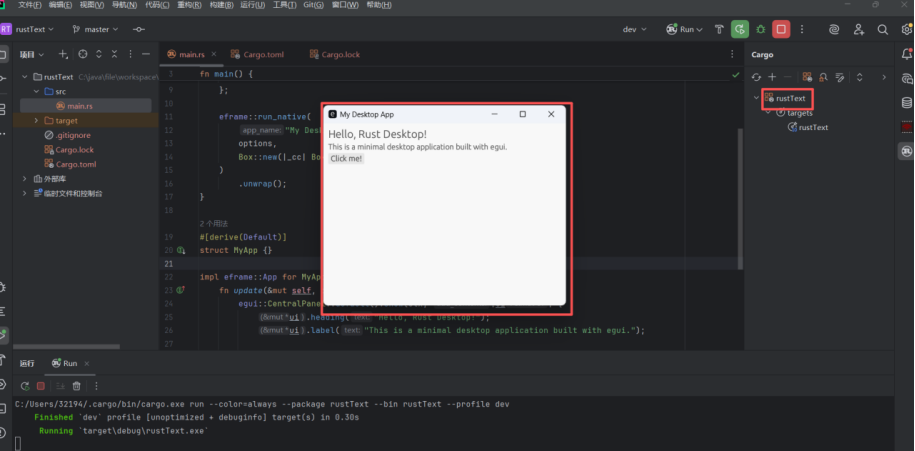
Task: Collapse the rustText node in the Cargo panel
Action: (x=756, y=98)
